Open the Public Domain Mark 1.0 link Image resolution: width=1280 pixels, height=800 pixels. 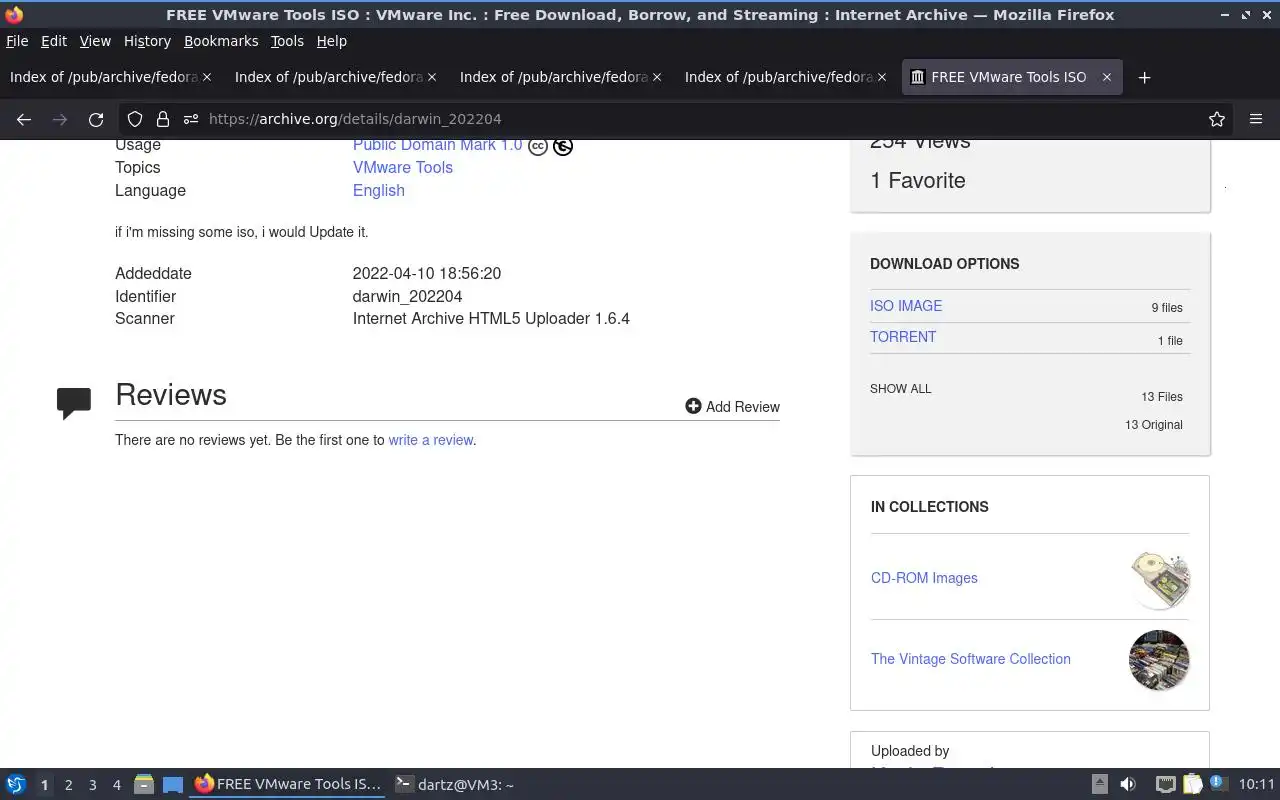click(x=437, y=147)
